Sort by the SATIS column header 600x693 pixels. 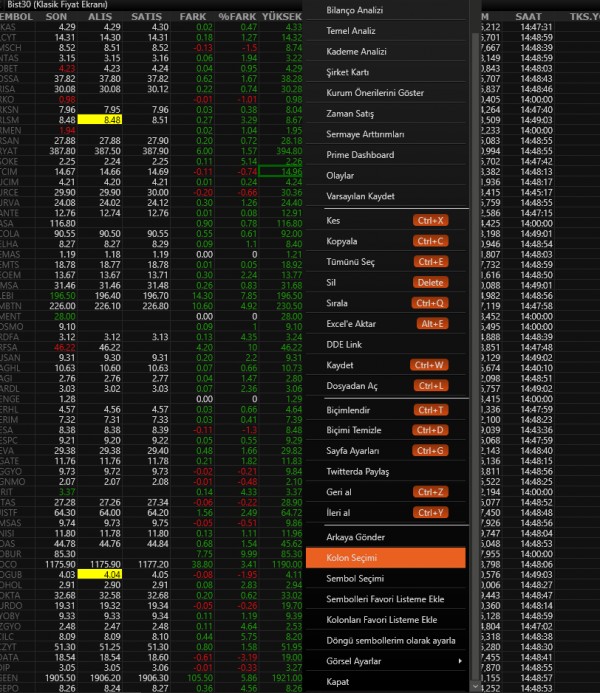click(x=146, y=17)
